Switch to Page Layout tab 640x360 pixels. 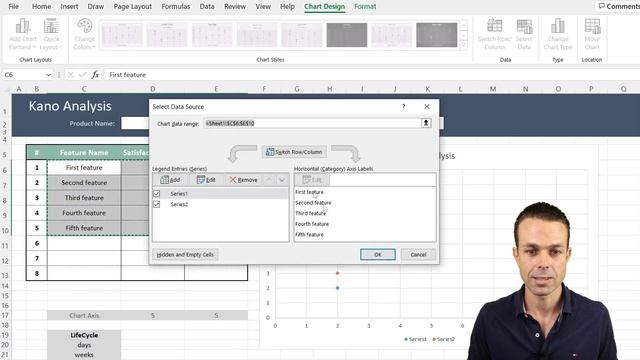(x=133, y=6)
